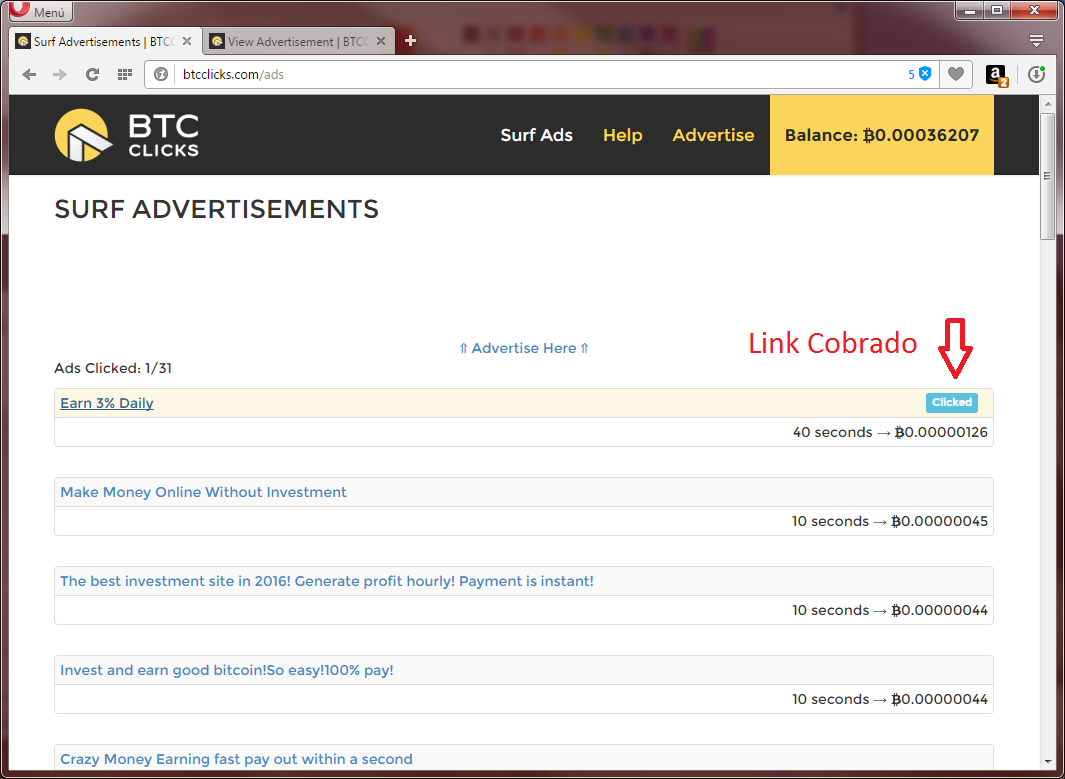Add page to bookmarks with heart icon
The height and width of the screenshot is (779, 1065).
click(956, 74)
